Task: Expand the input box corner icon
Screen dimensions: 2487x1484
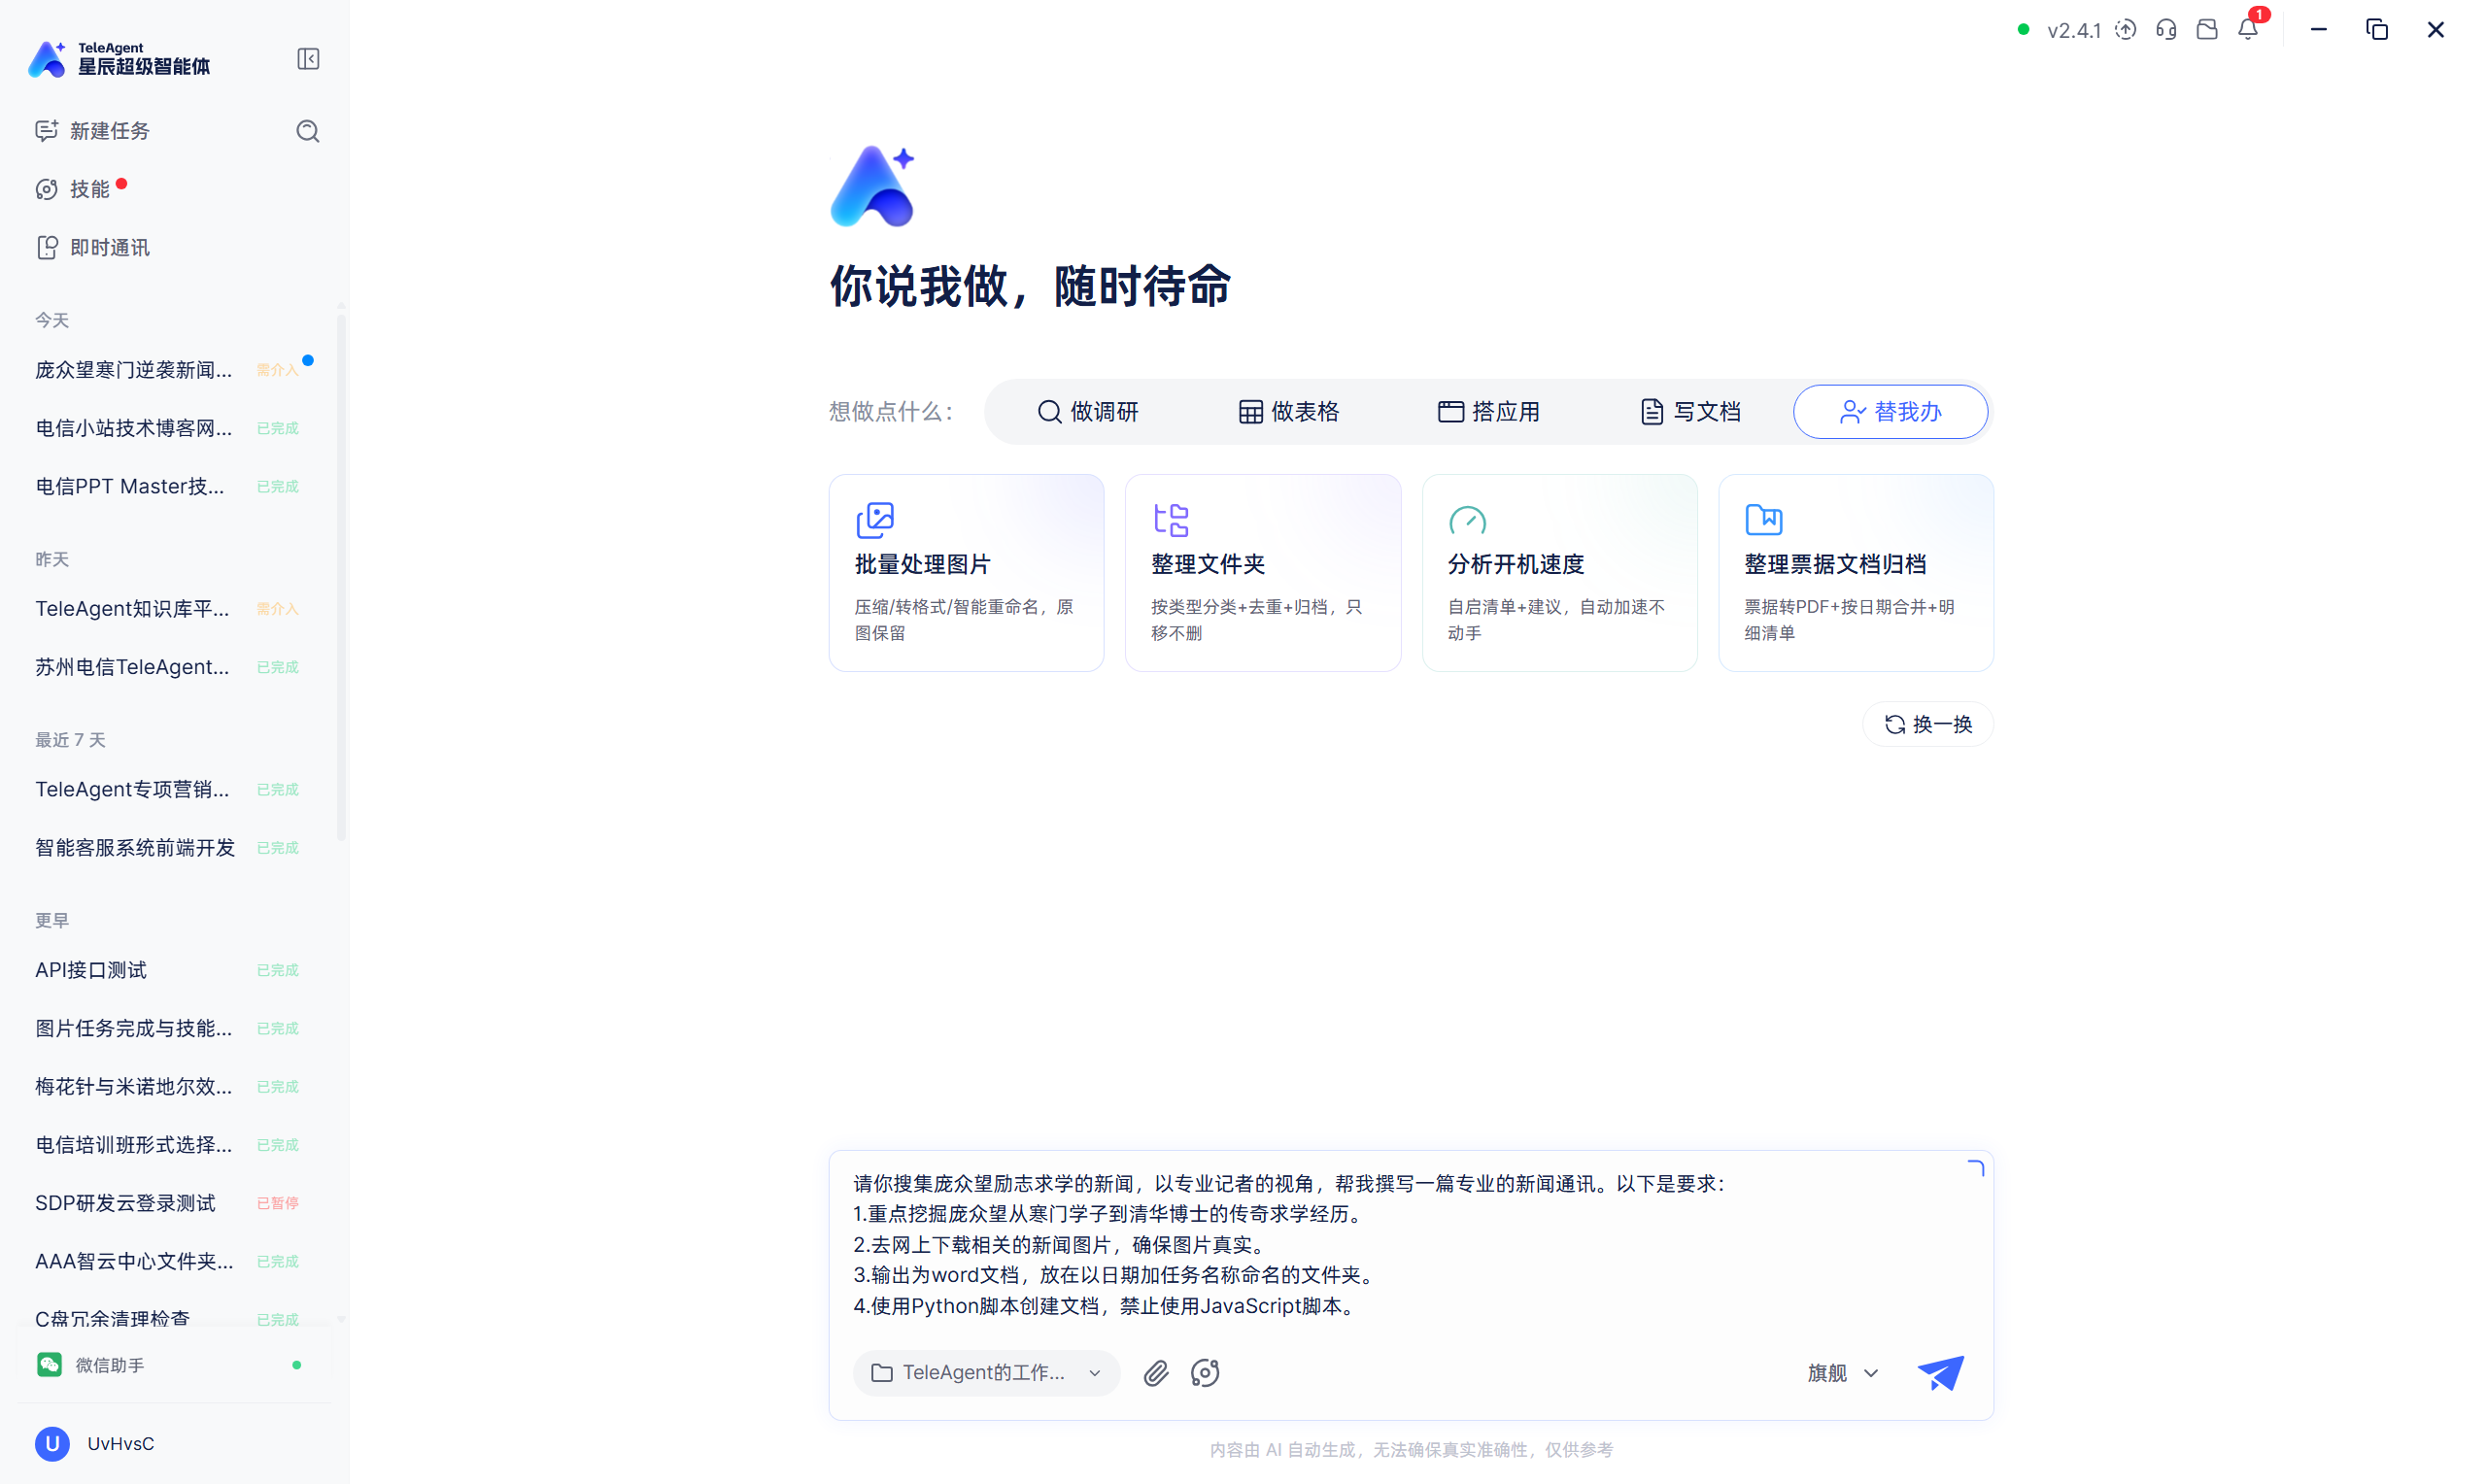Action: point(1975,1168)
